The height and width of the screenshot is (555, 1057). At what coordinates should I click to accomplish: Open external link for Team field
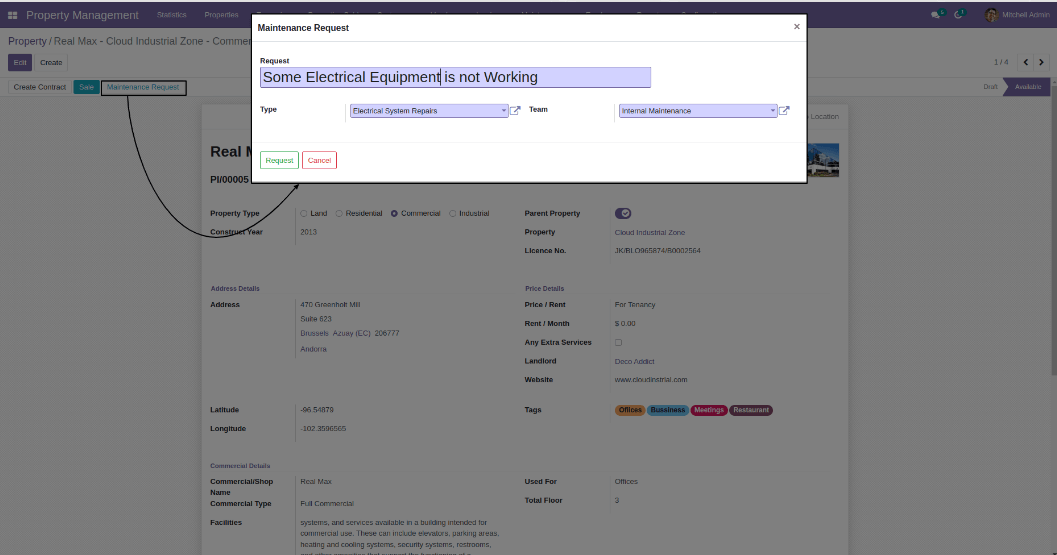pos(785,111)
